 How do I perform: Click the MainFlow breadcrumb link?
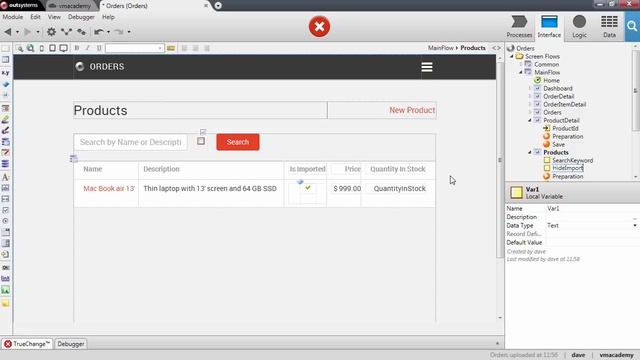tap(441, 48)
